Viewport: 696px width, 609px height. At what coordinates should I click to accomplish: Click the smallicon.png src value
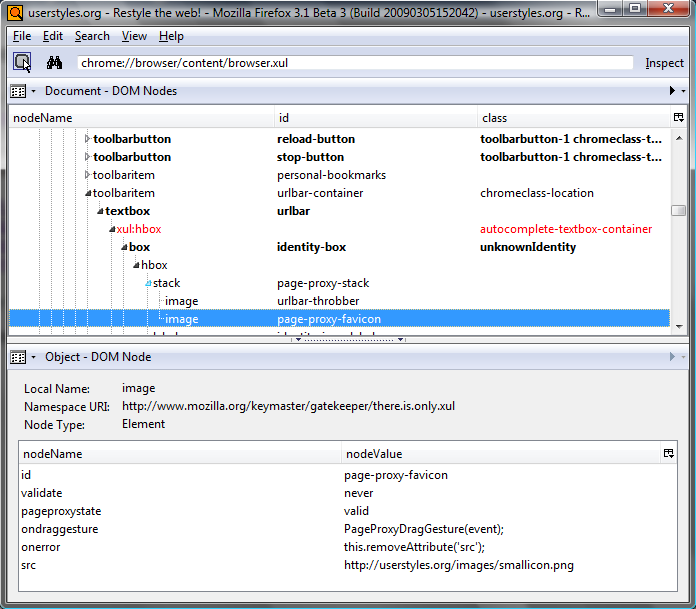click(459, 565)
